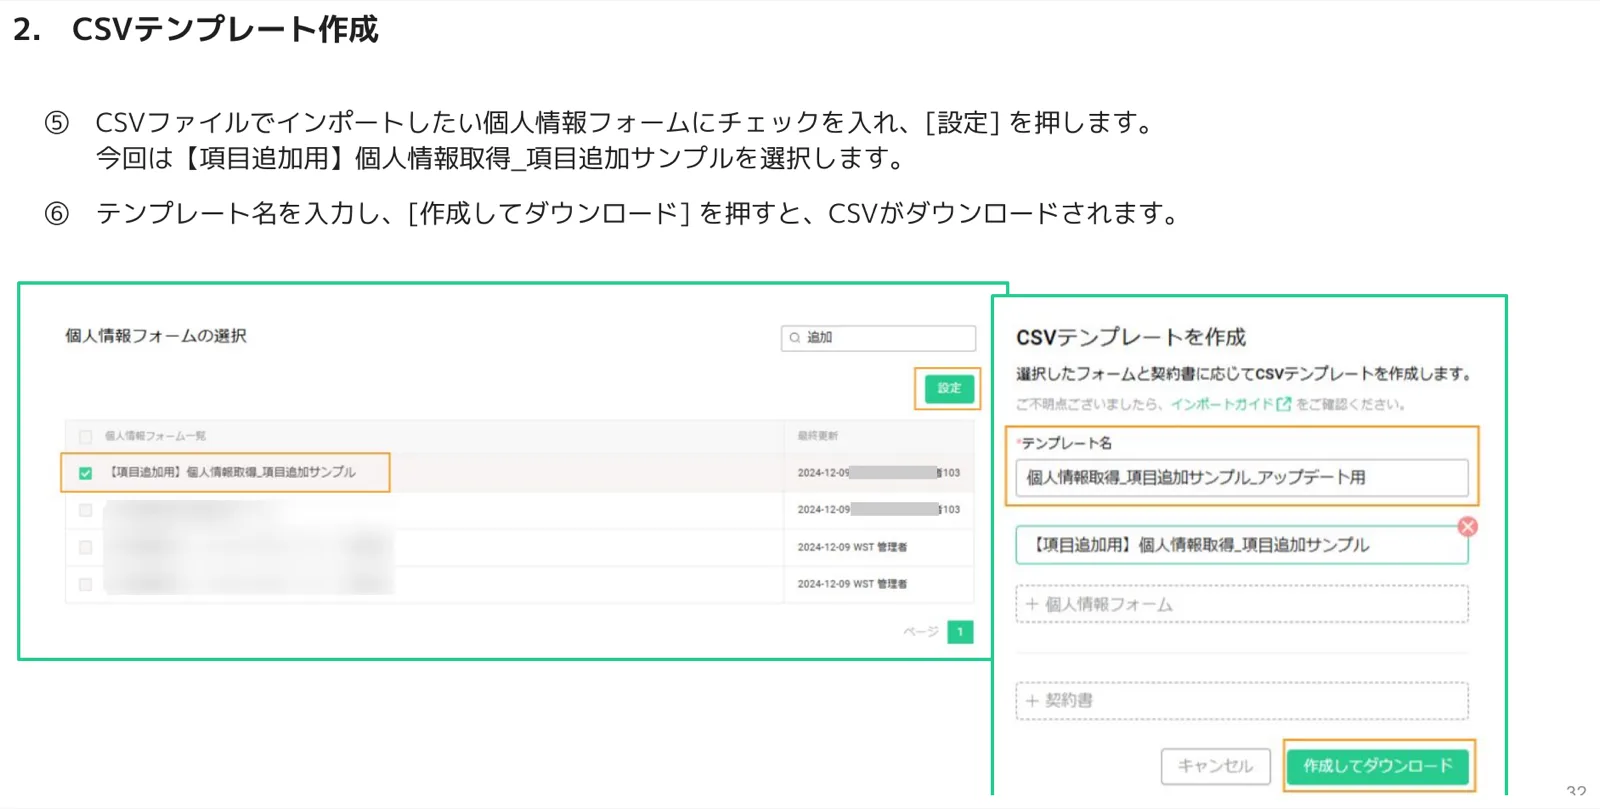The width and height of the screenshot is (1600, 809).
Task: Click the magnifier icon in the search box
Action: click(x=795, y=338)
